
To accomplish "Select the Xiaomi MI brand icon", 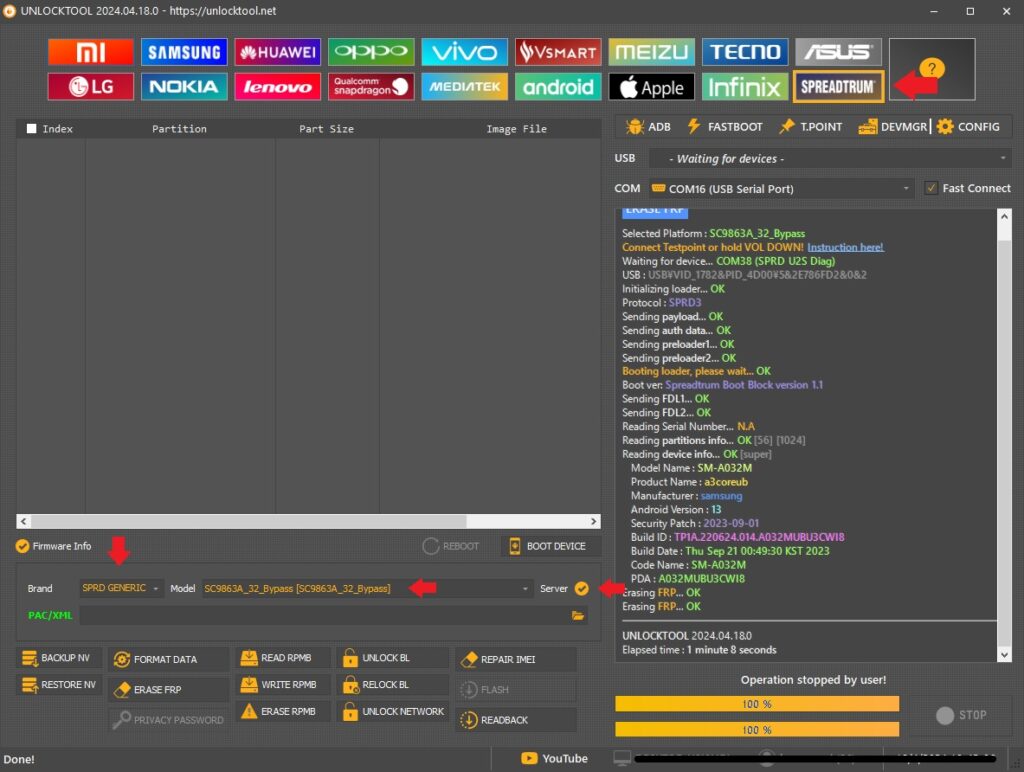I will click(90, 52).
